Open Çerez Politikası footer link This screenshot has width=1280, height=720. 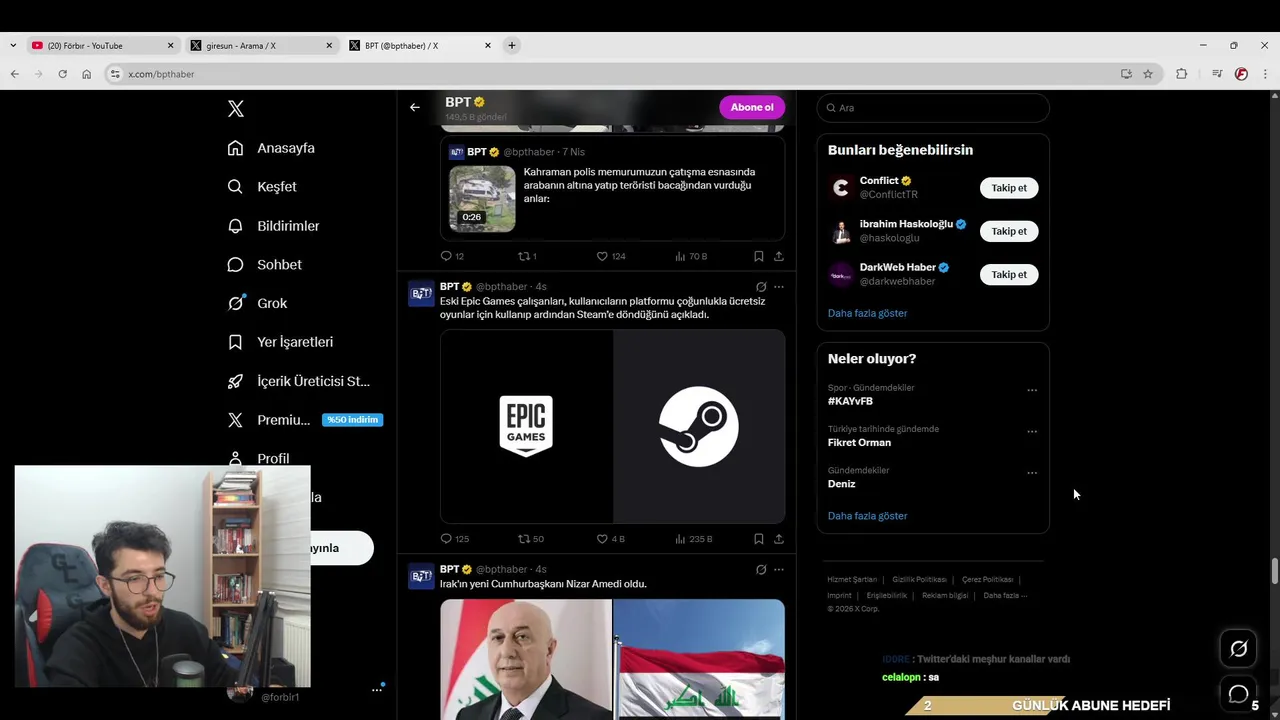(988, 580)
